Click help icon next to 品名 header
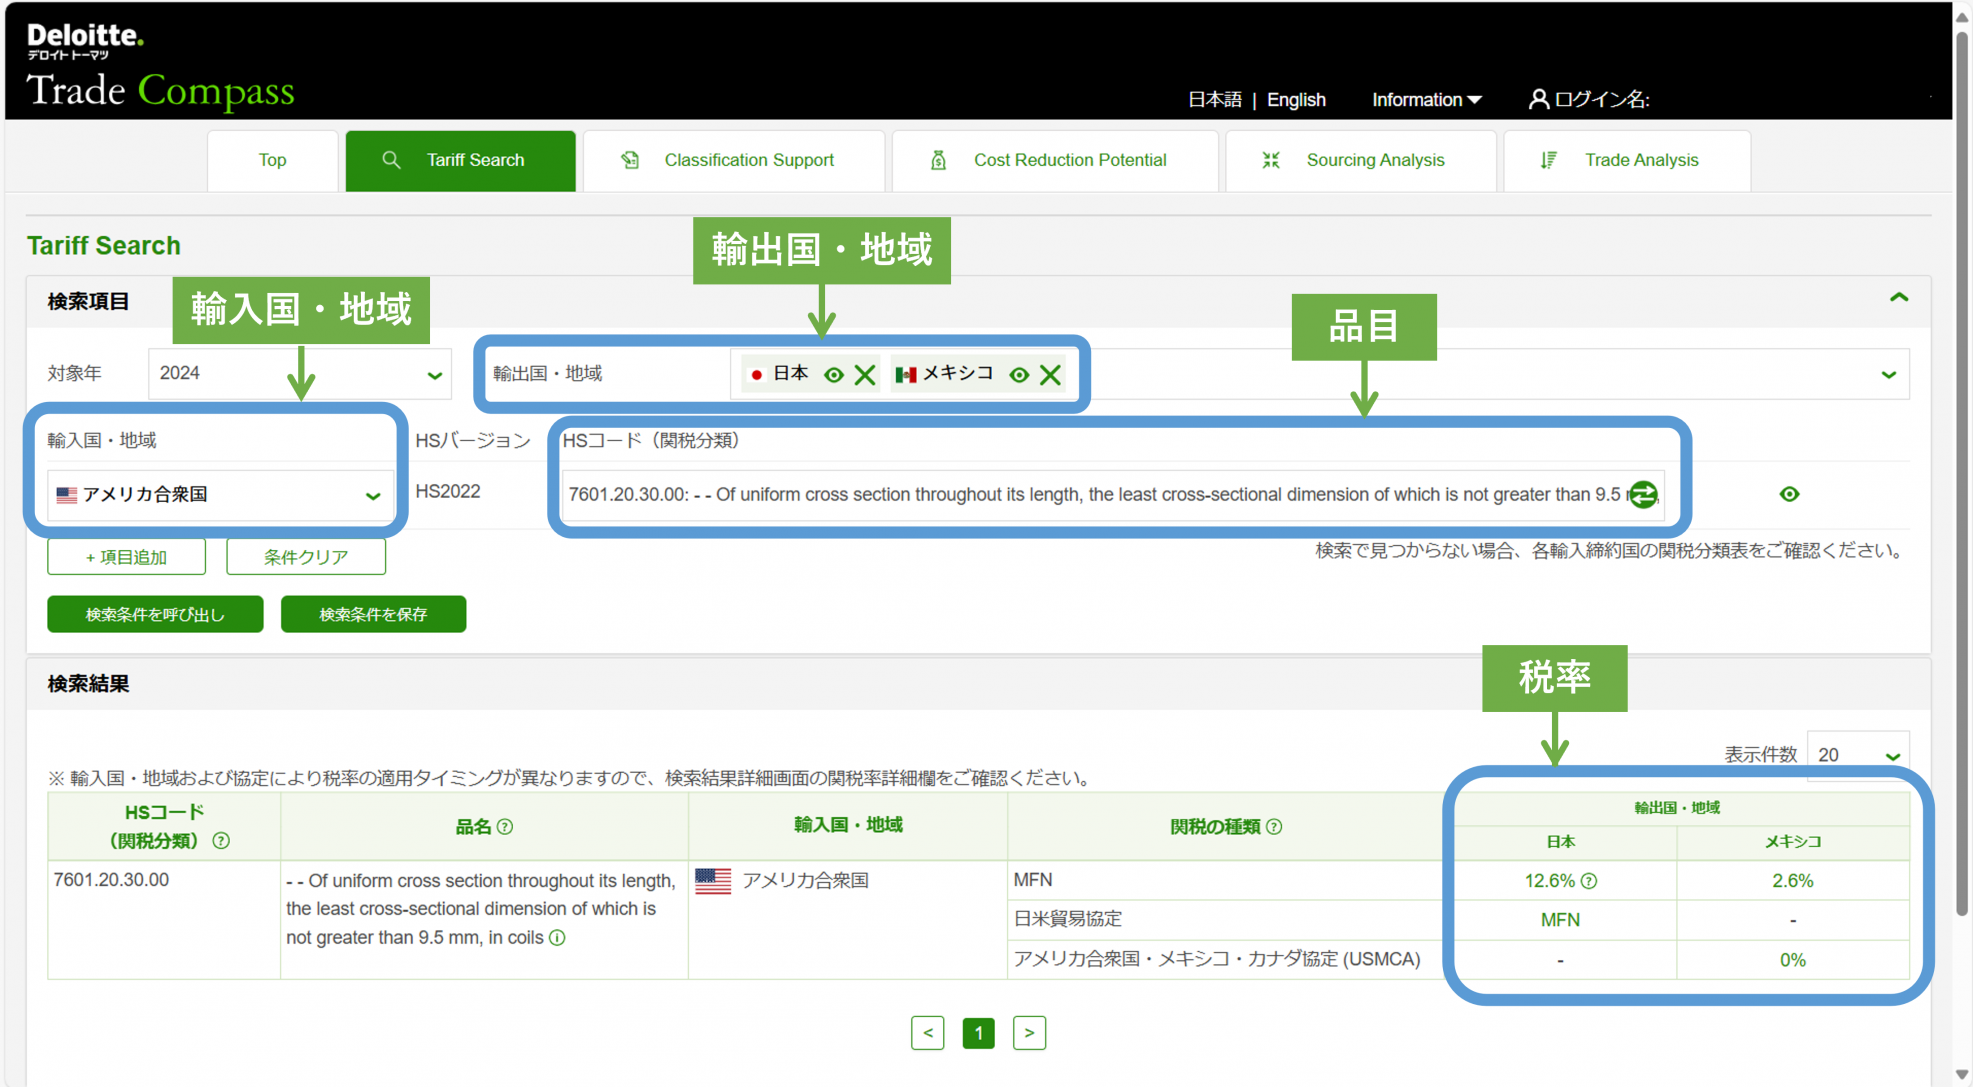The image size is (1973, 1087). [505, 827]
